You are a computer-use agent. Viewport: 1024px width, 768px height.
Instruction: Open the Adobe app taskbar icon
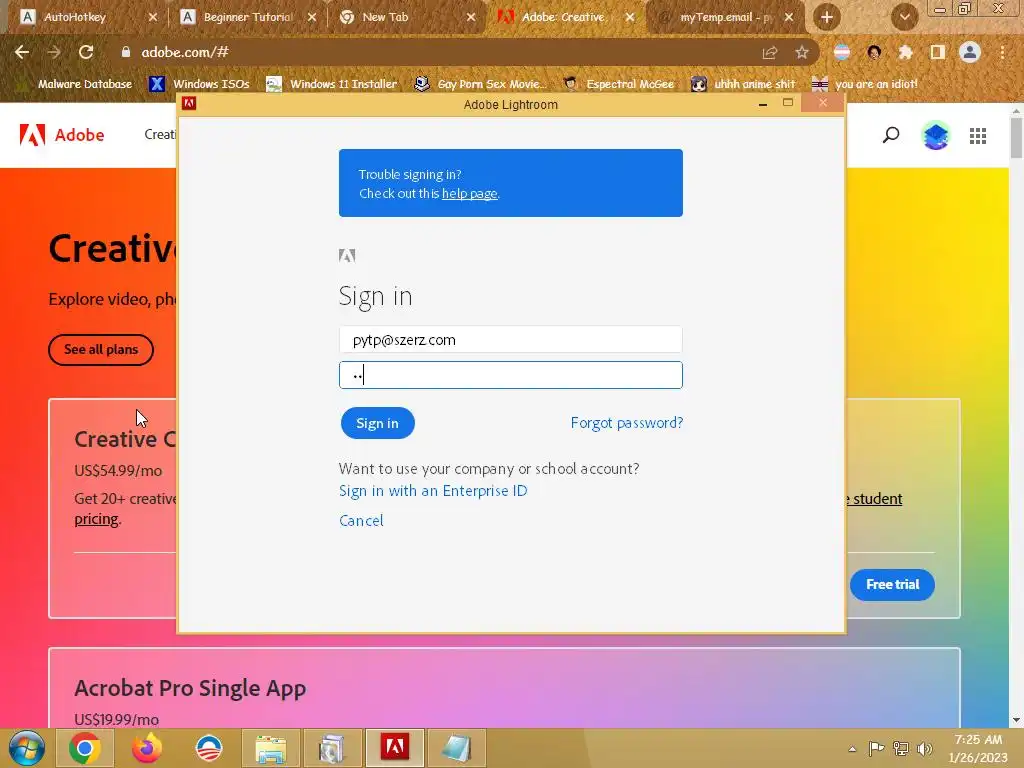pos(394,748)
